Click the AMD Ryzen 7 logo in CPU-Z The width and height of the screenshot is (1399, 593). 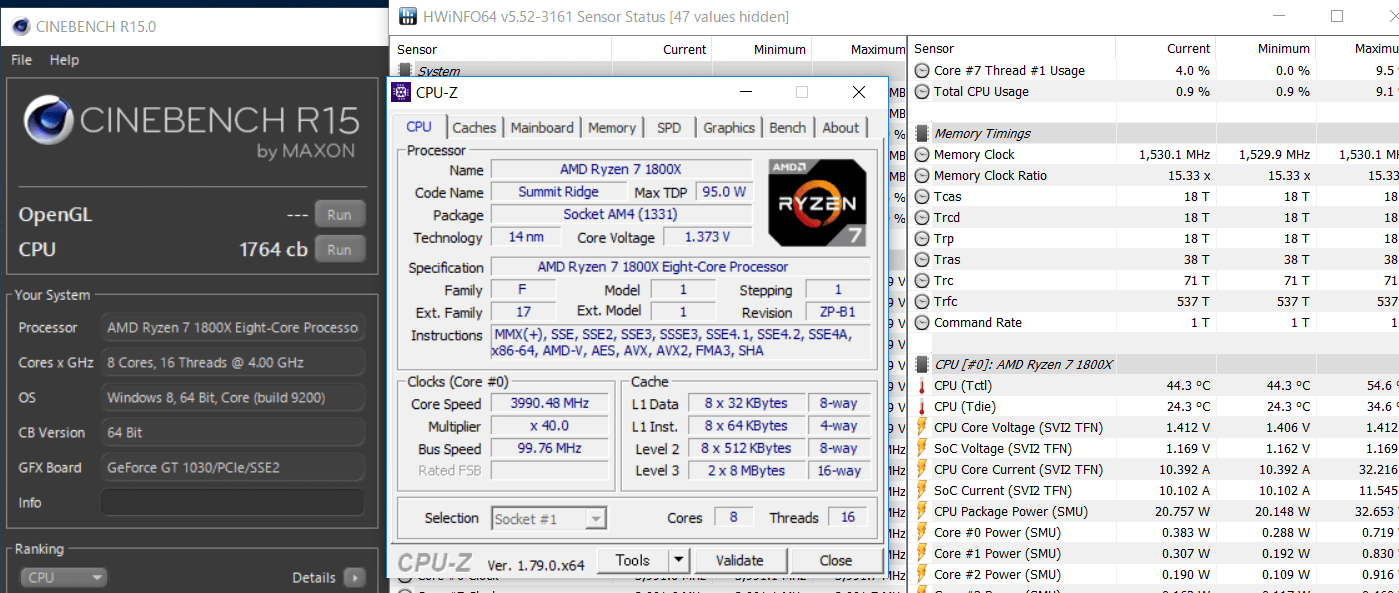[819, 203]
